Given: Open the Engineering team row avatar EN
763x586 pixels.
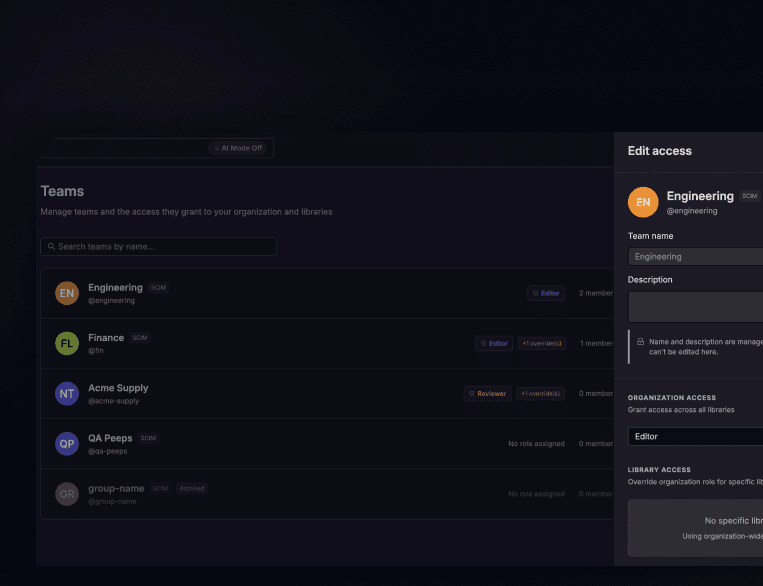Looking at the screenshot, I should (67, 293).
